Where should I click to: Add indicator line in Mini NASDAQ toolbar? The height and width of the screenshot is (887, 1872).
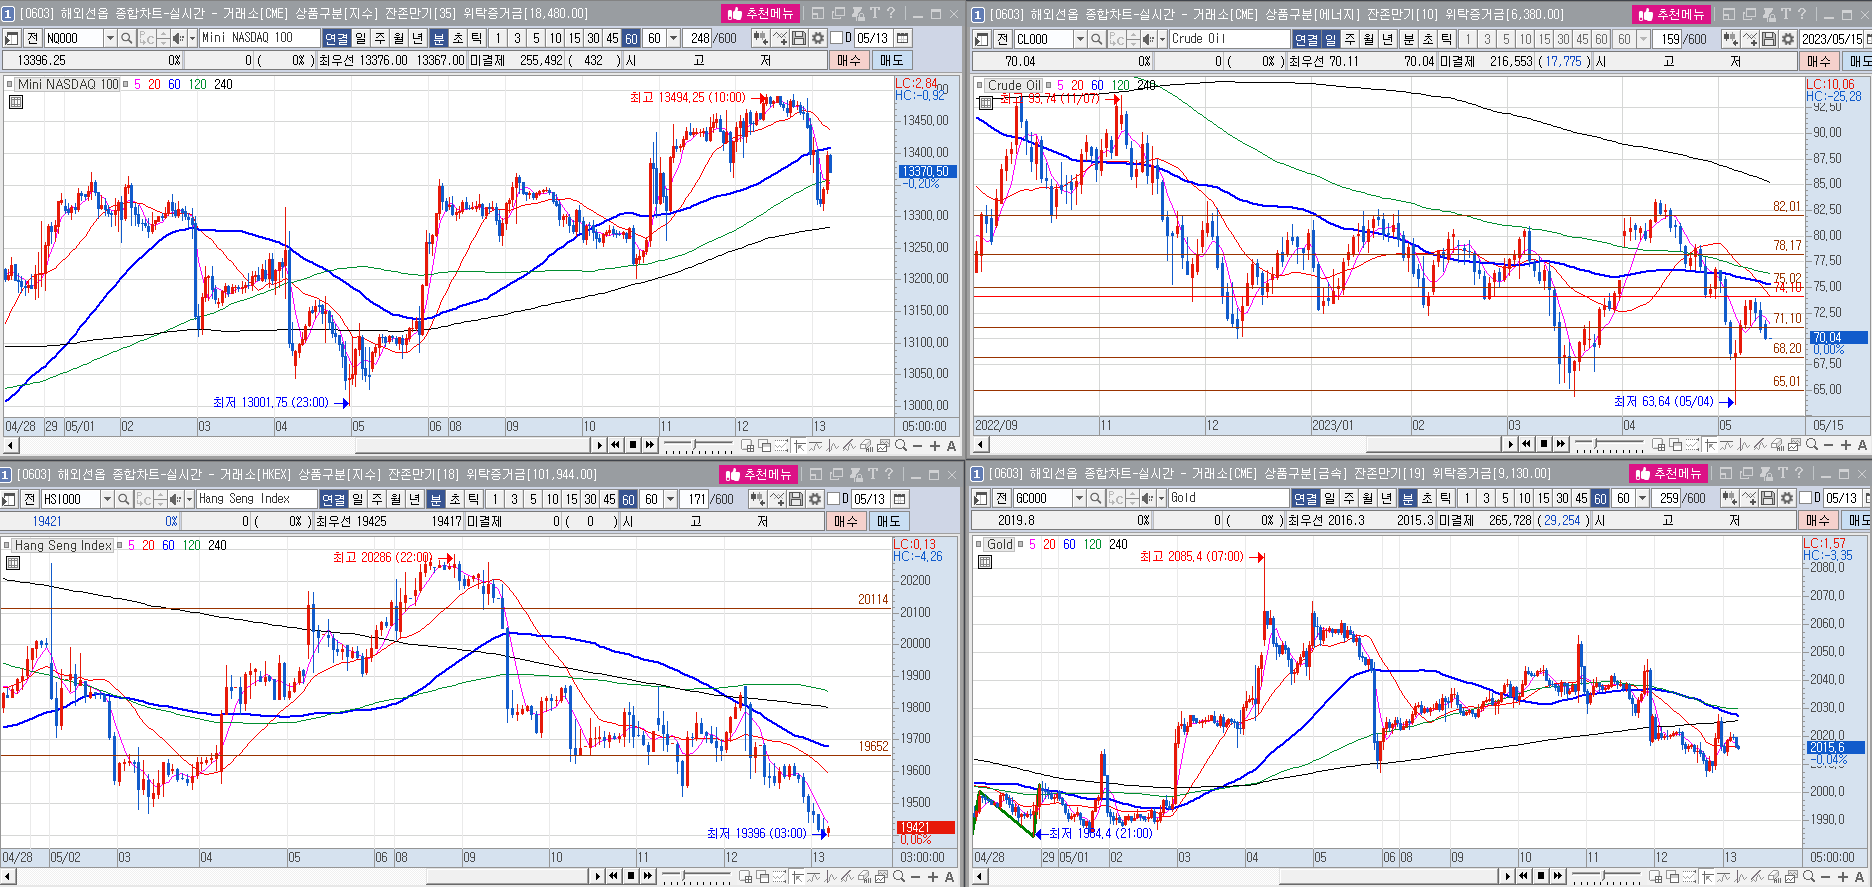click(780, 38)
